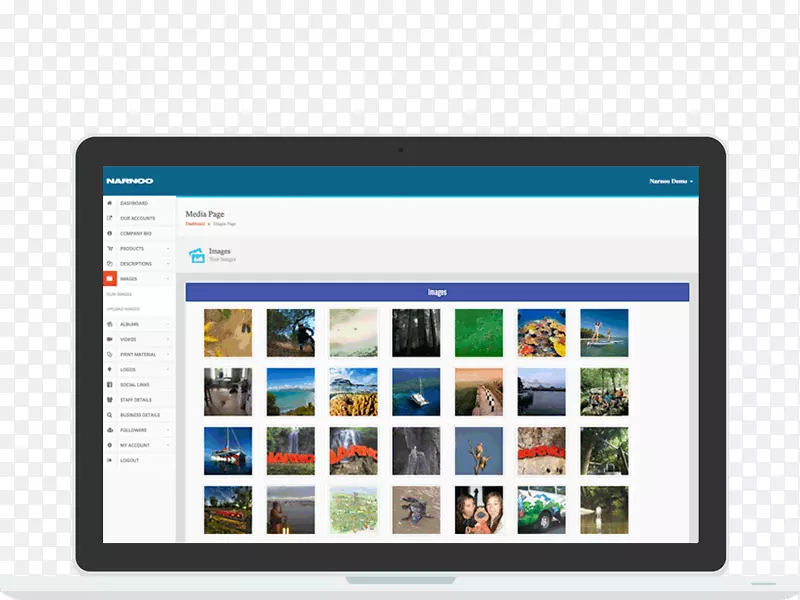Click the Business Details magnifier icon
This screenshot has height=600, width=800.
coord(110,415)
